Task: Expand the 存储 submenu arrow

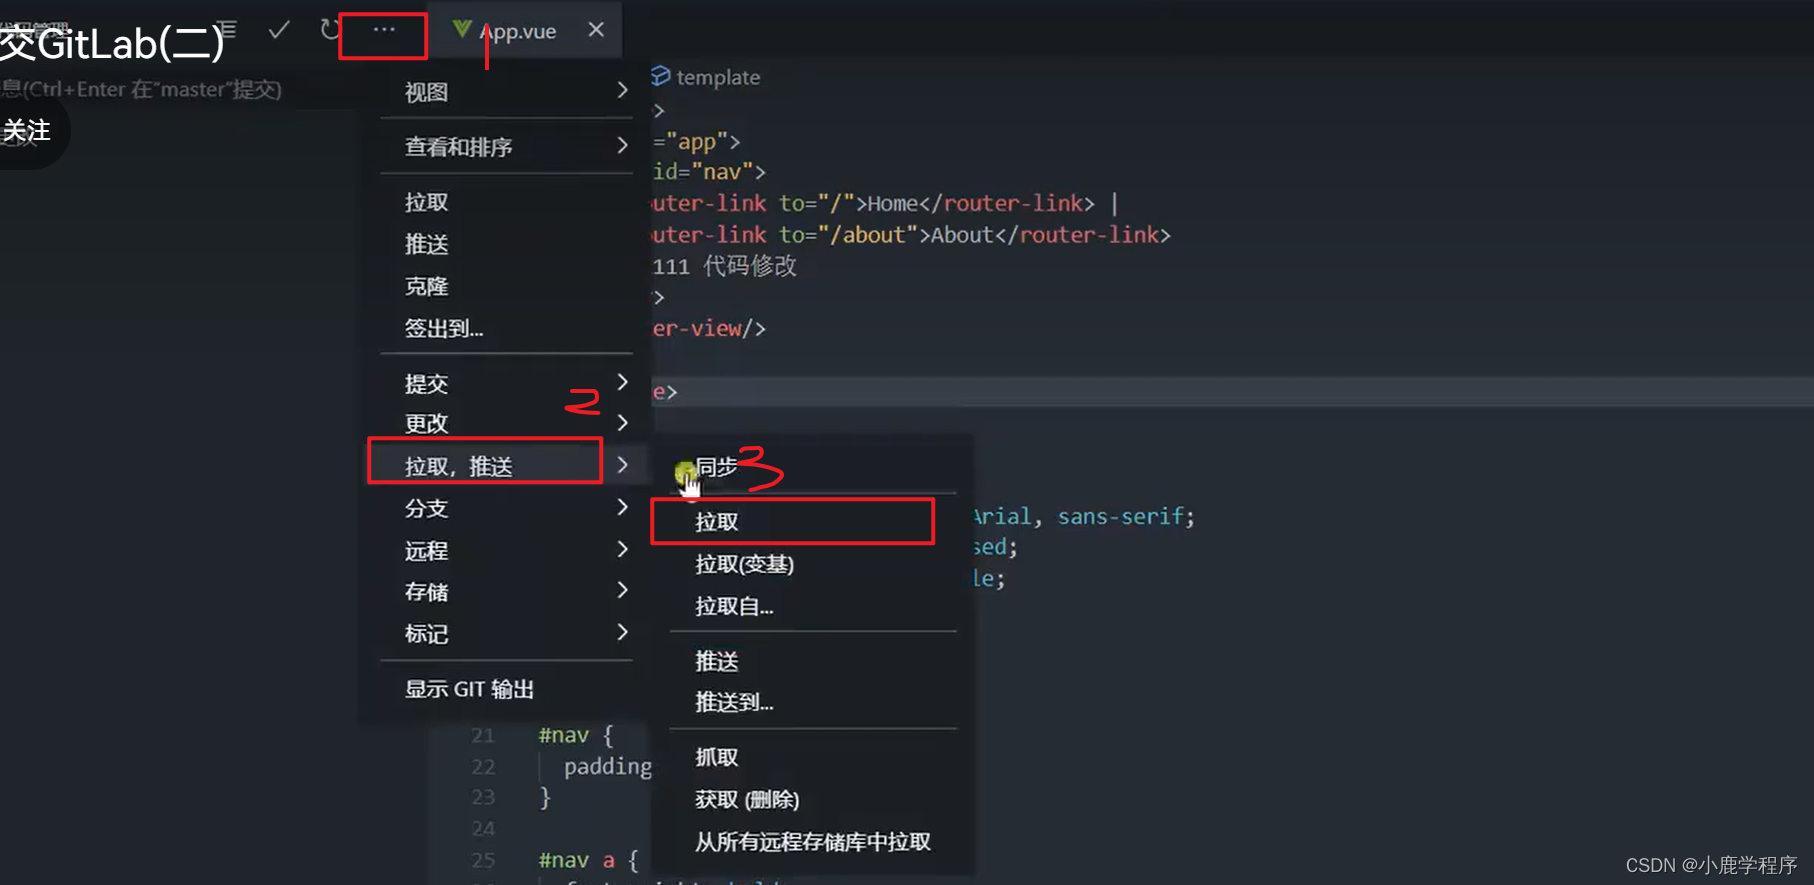Action: coord(622,590)
